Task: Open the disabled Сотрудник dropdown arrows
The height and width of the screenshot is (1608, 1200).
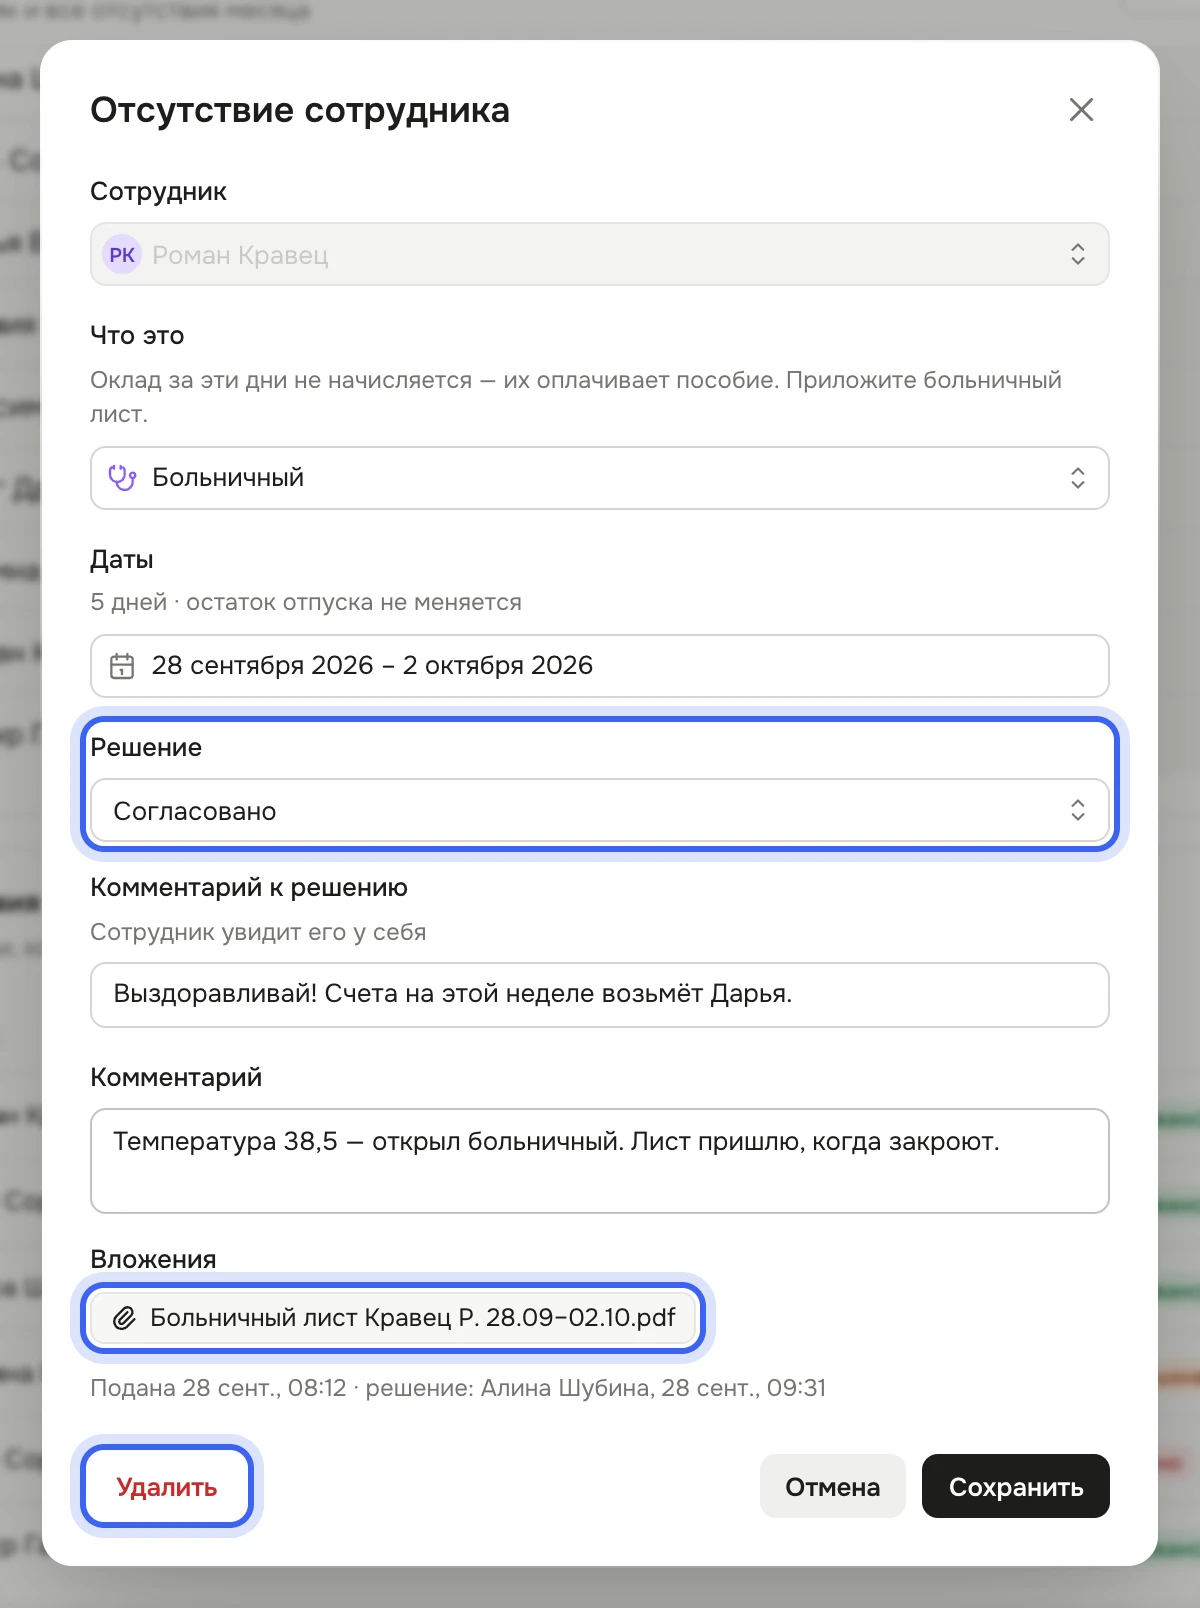Action: pos(1077,254)
